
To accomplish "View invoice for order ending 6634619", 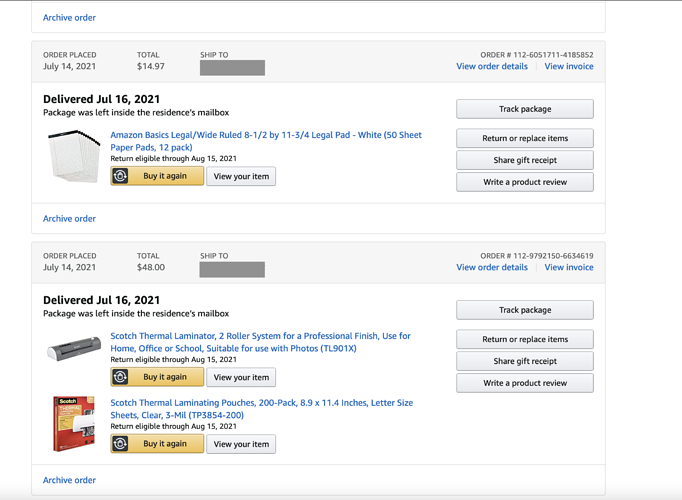I will (569, 267).
